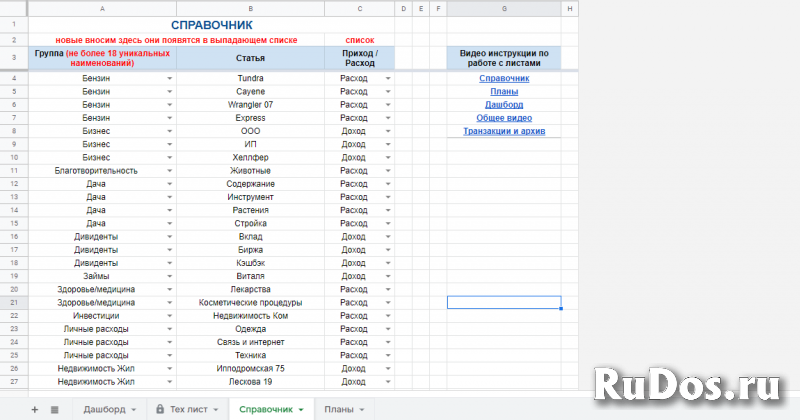This screenshot has height=420, width=800.
Task: Open the Транзакции и архив link
Action: coord(504,131)
